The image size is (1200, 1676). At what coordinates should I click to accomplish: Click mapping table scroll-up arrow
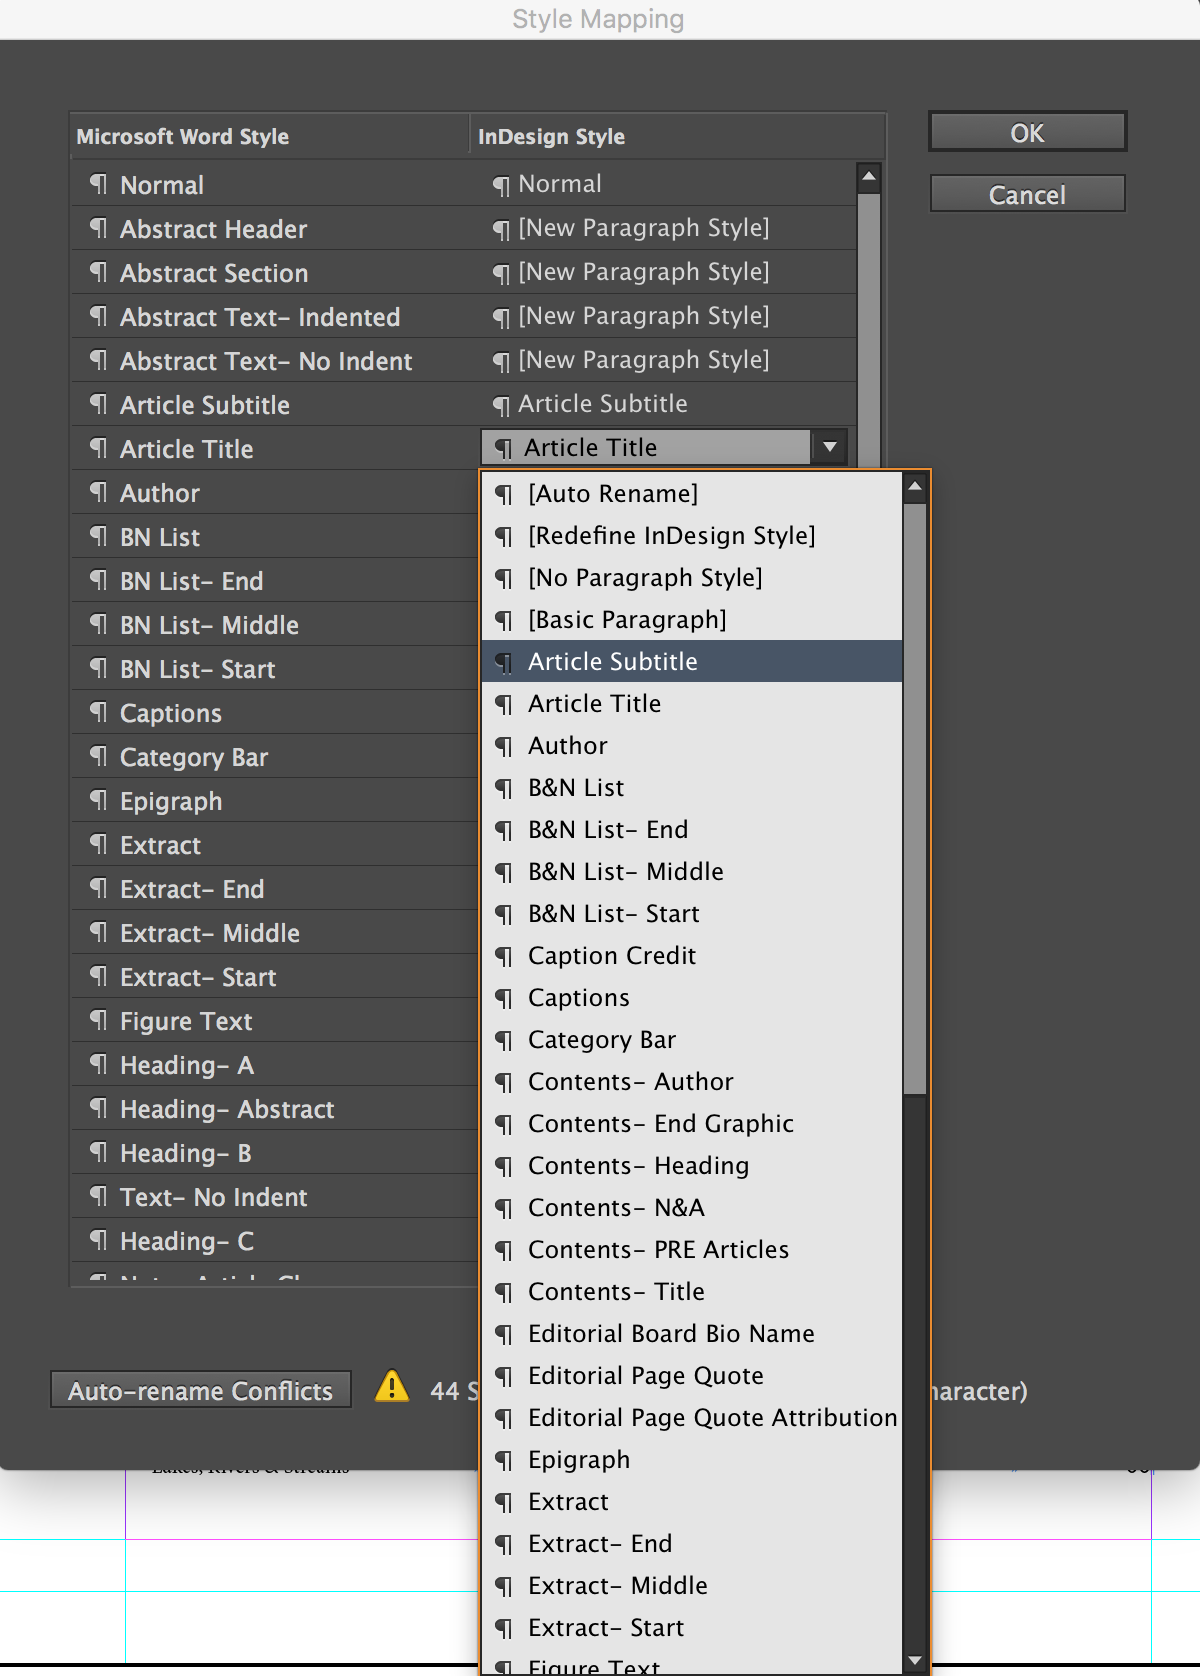(869, 177)
